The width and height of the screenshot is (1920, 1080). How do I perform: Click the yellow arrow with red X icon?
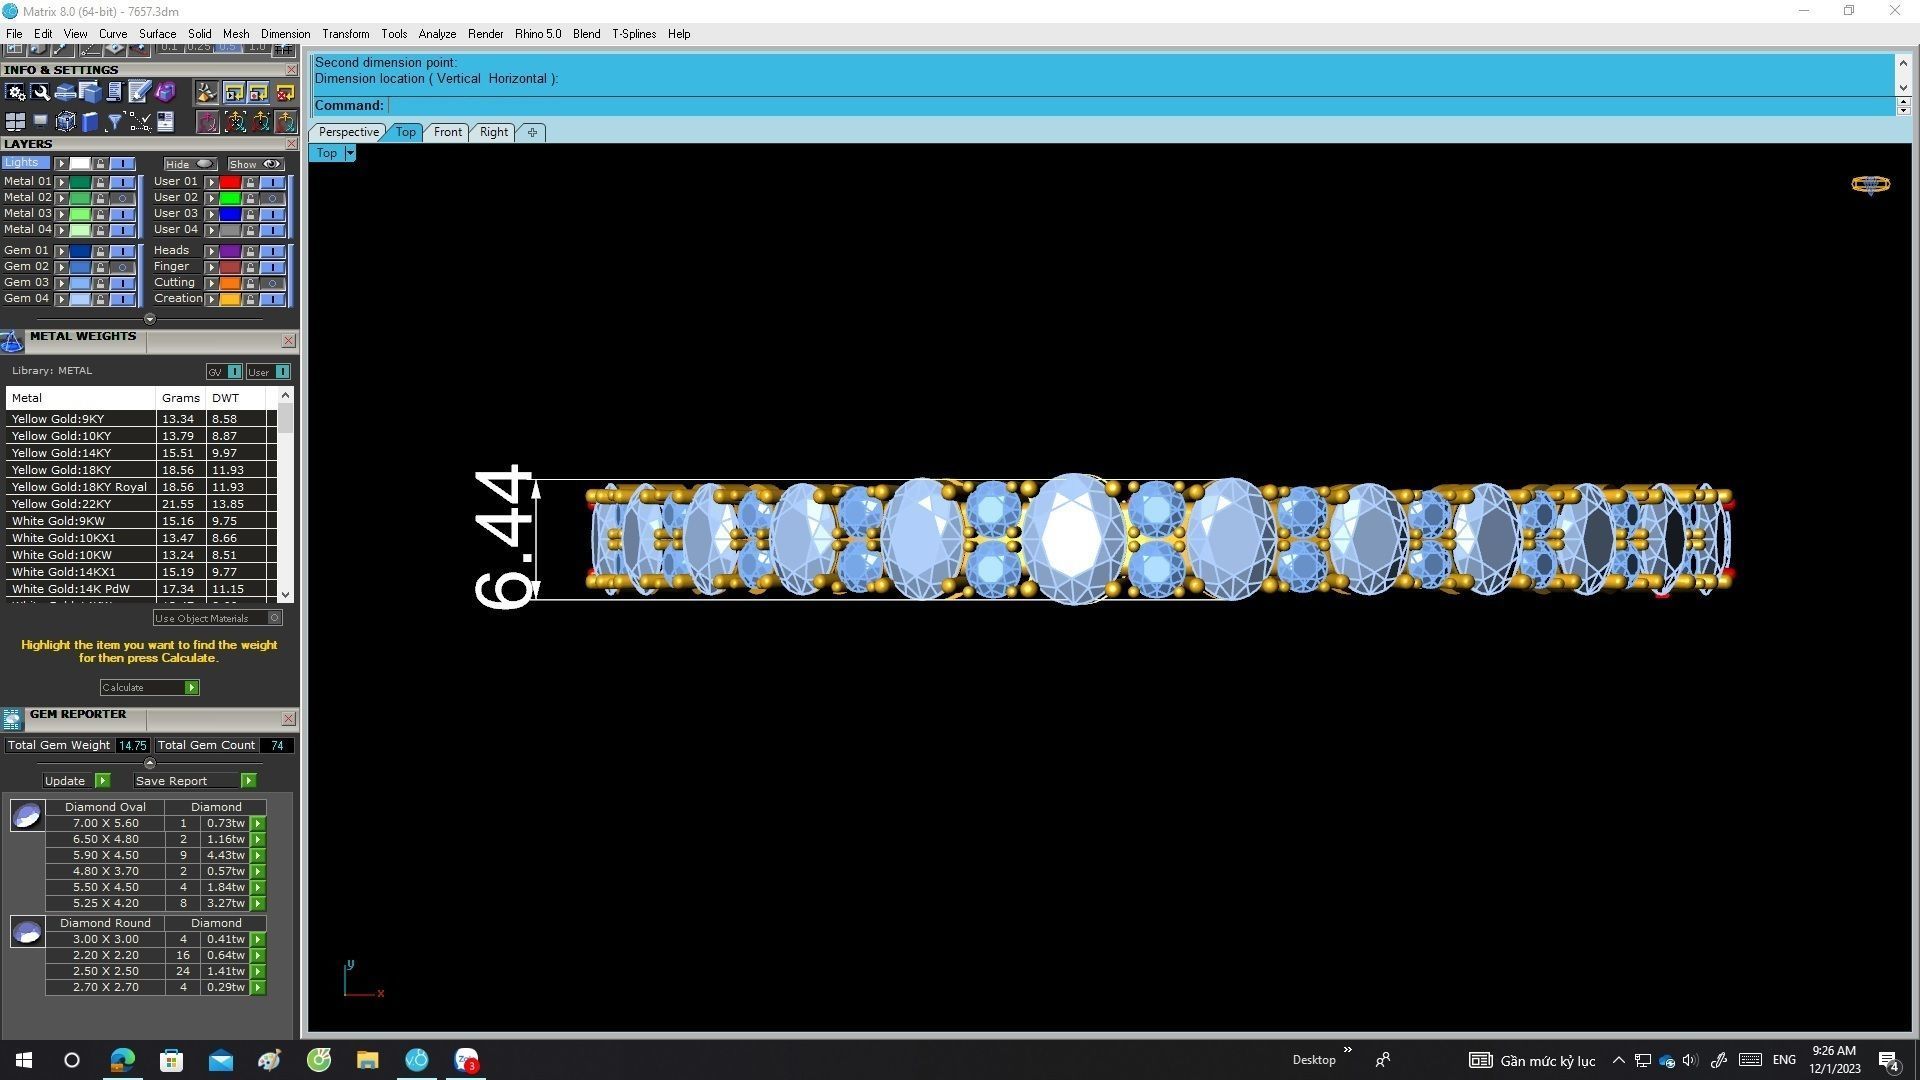285,93
